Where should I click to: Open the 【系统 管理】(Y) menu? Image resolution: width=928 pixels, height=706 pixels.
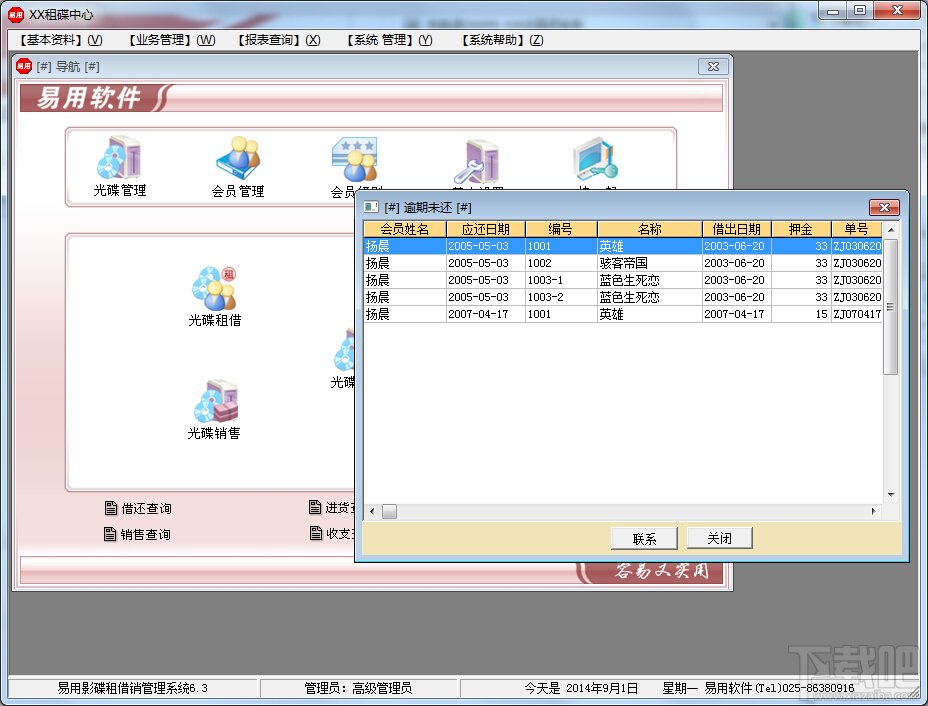388,40
